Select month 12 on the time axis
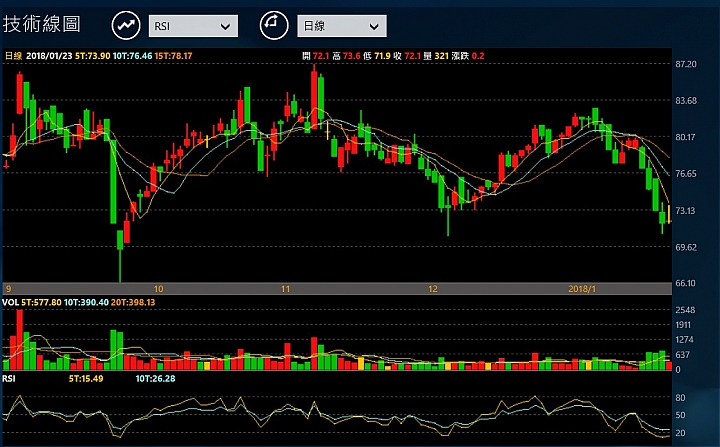The width and height of the screenshot is (720, 447). 433,289
